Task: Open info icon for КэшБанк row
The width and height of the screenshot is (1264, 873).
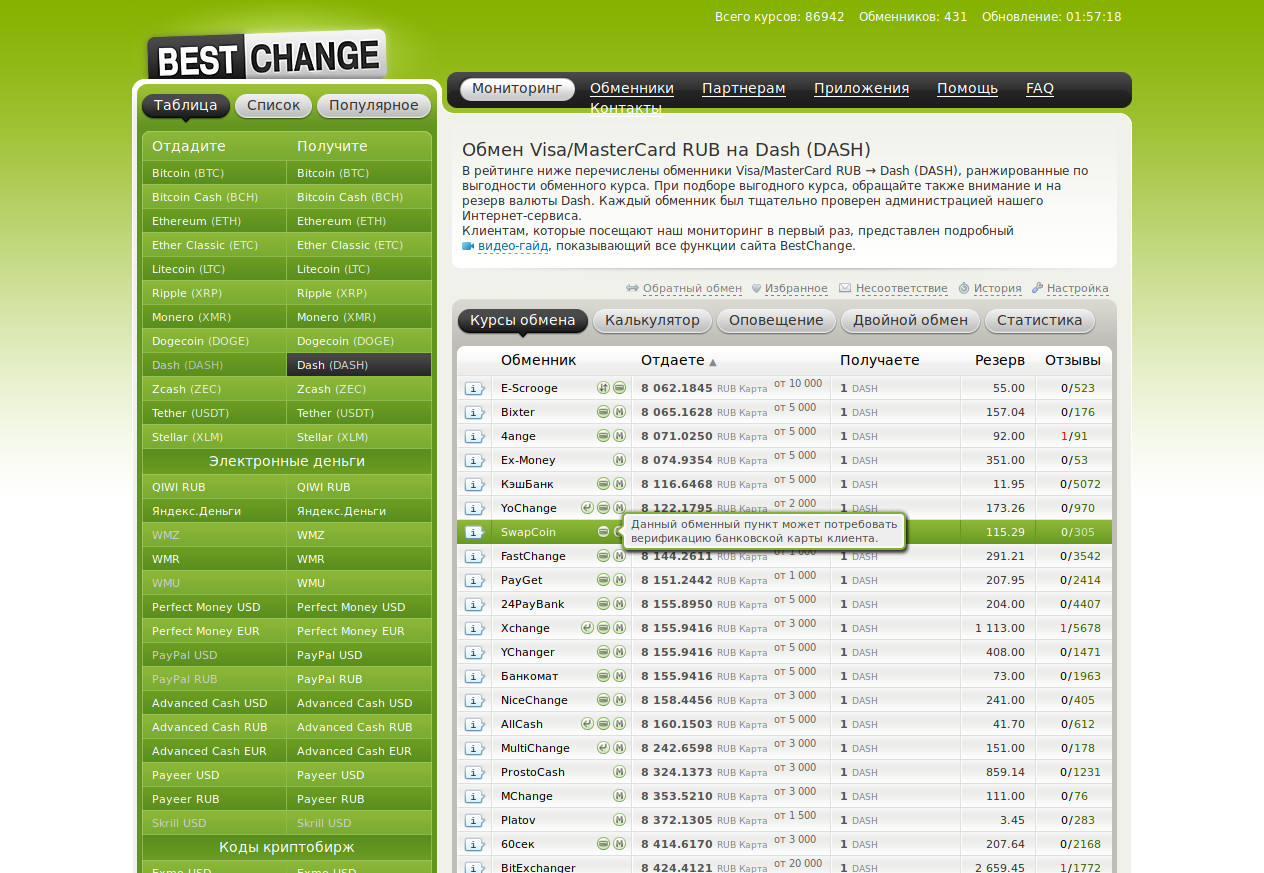Action: [475, 484]
